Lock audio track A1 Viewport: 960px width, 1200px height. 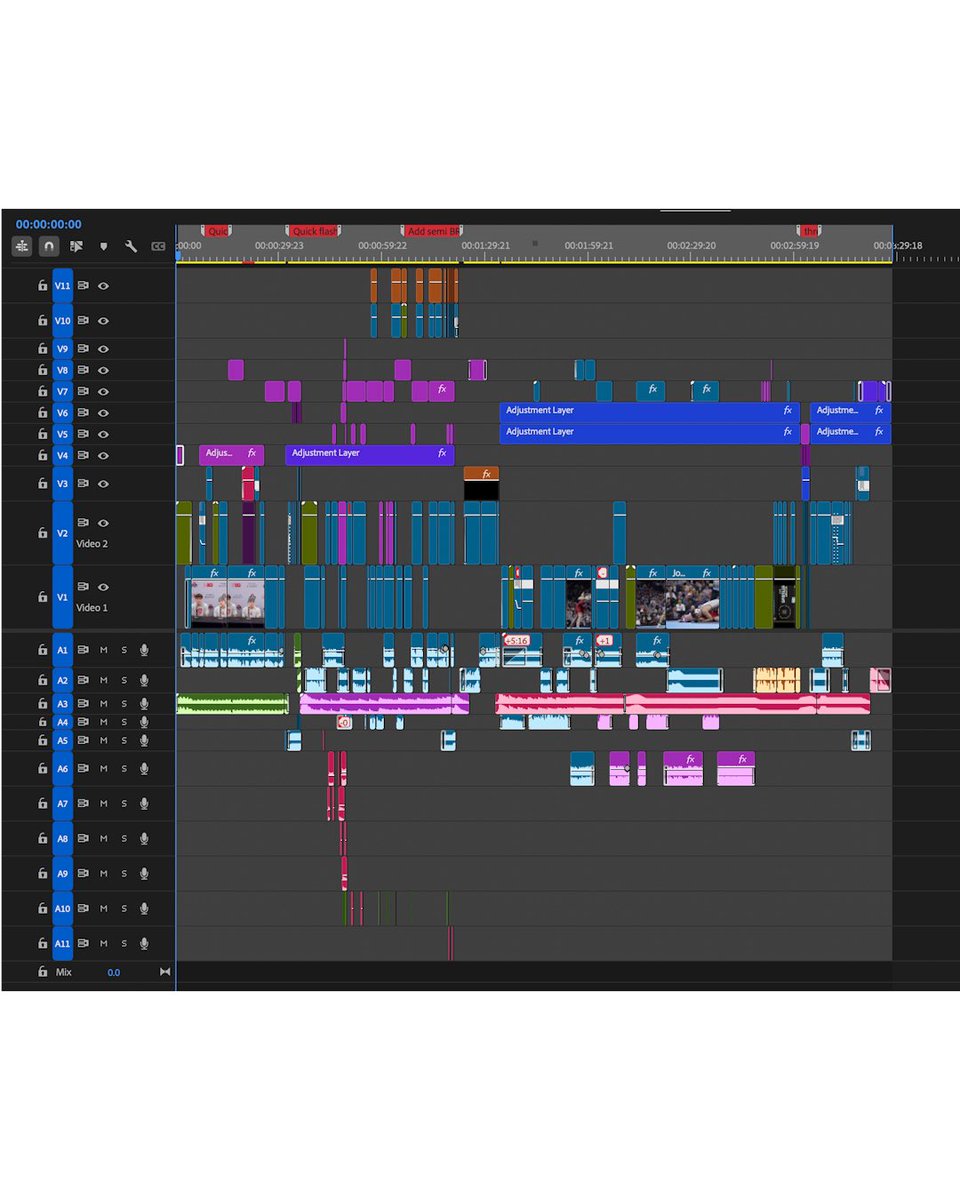click(42, 650)
